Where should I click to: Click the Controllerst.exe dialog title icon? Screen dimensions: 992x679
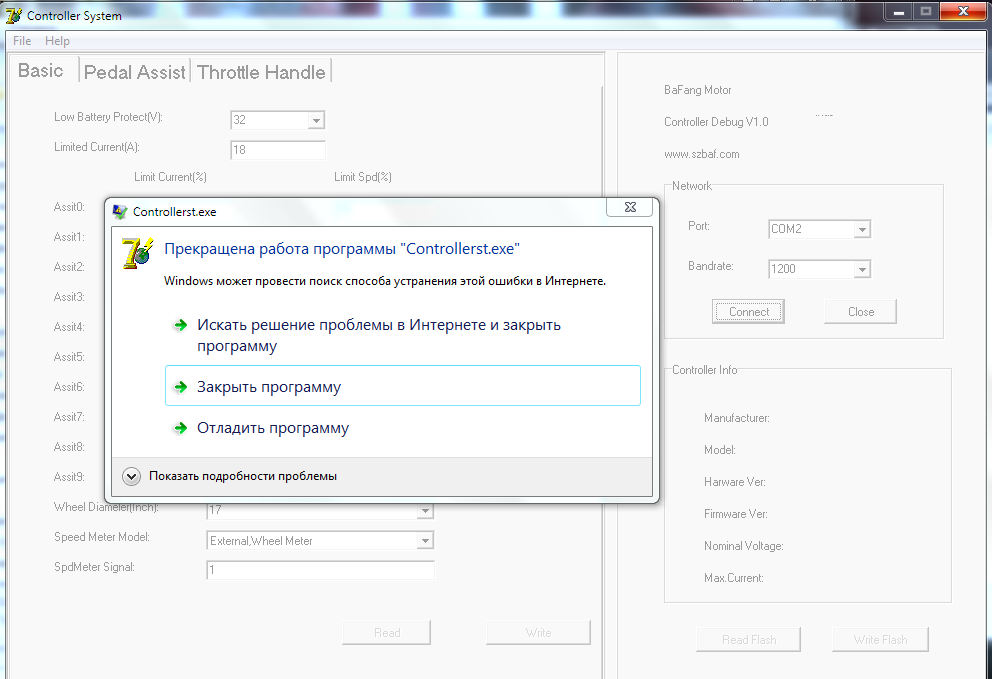[x=120, y=211]
